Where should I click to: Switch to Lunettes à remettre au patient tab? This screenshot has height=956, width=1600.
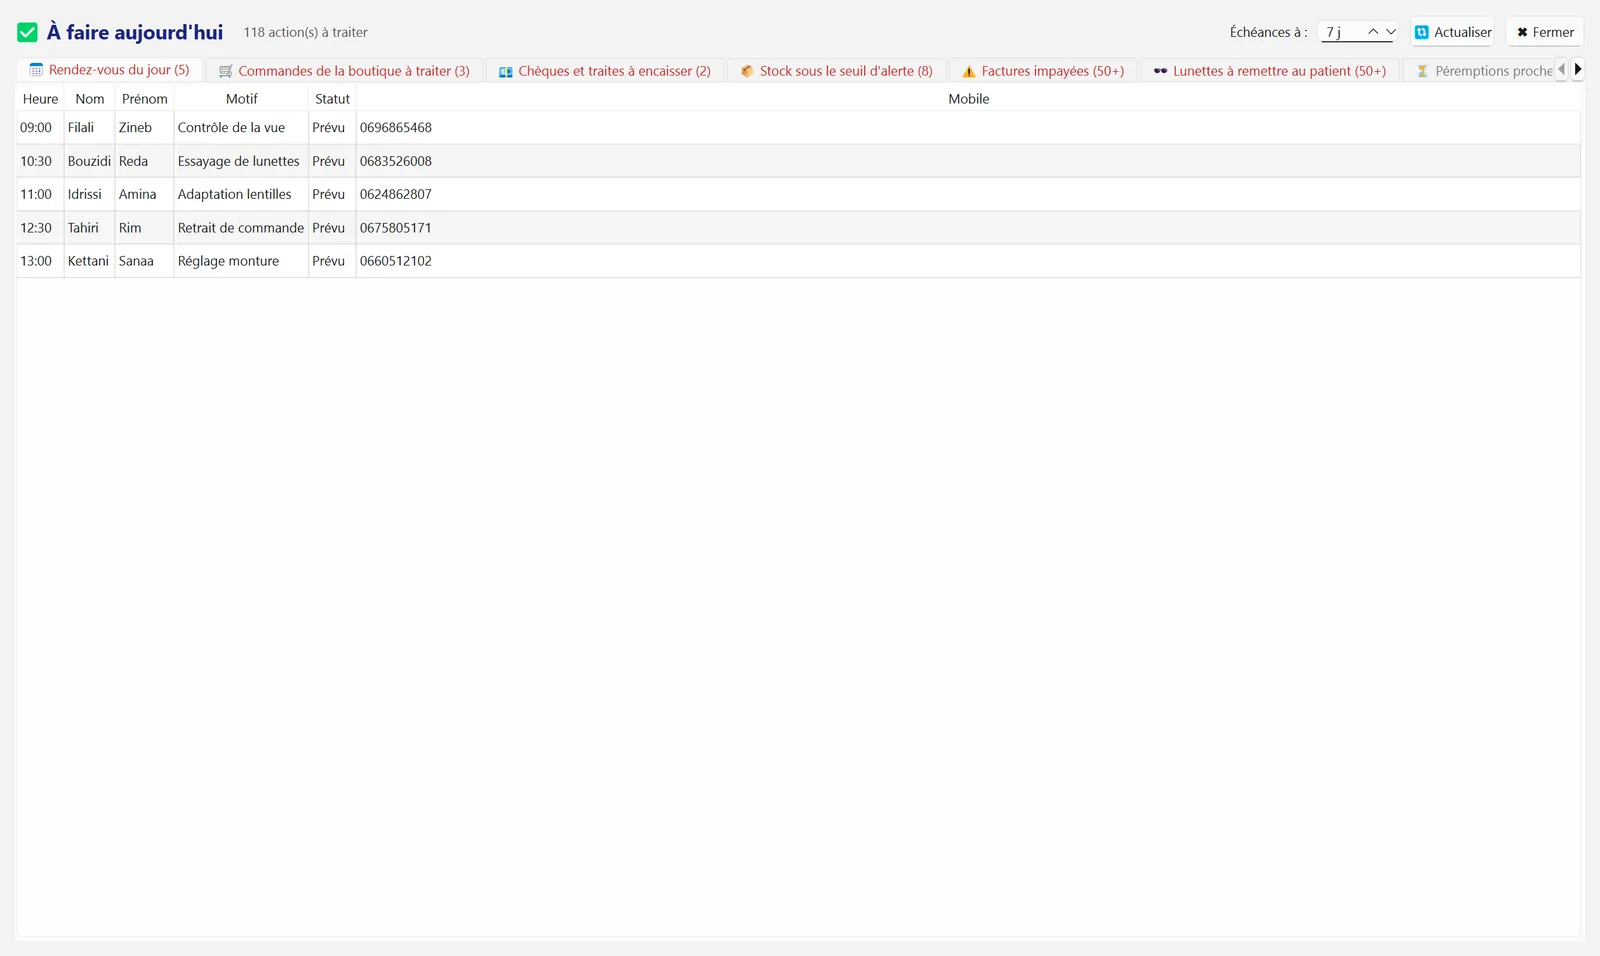point(1270,71)
